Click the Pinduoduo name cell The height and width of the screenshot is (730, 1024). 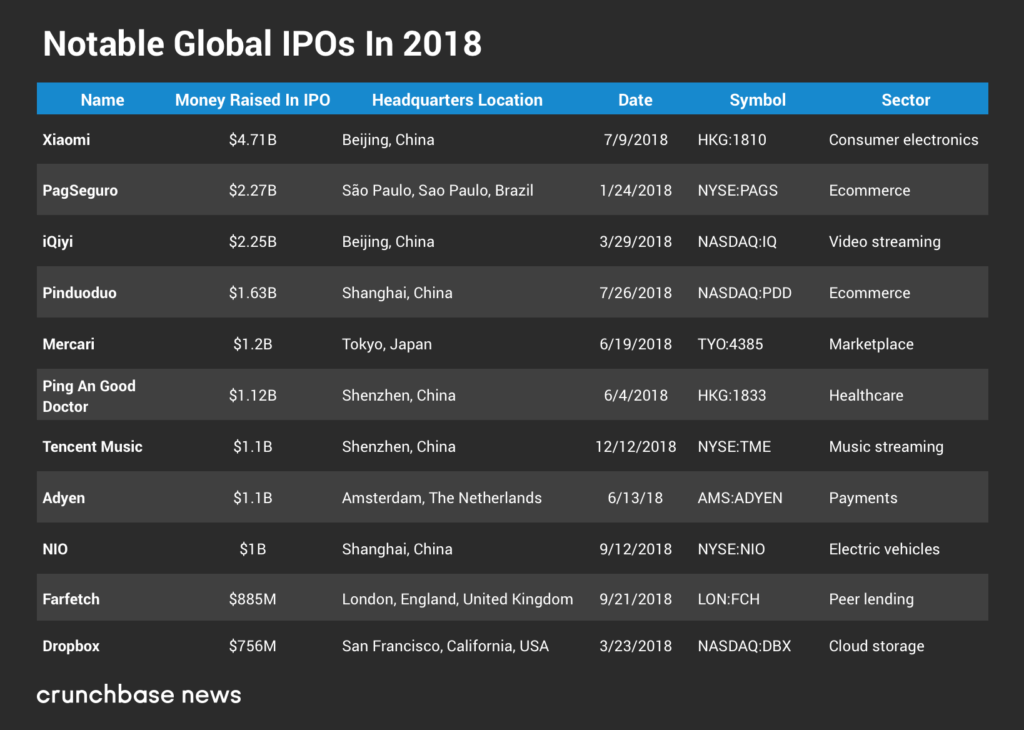click(79, 293)
